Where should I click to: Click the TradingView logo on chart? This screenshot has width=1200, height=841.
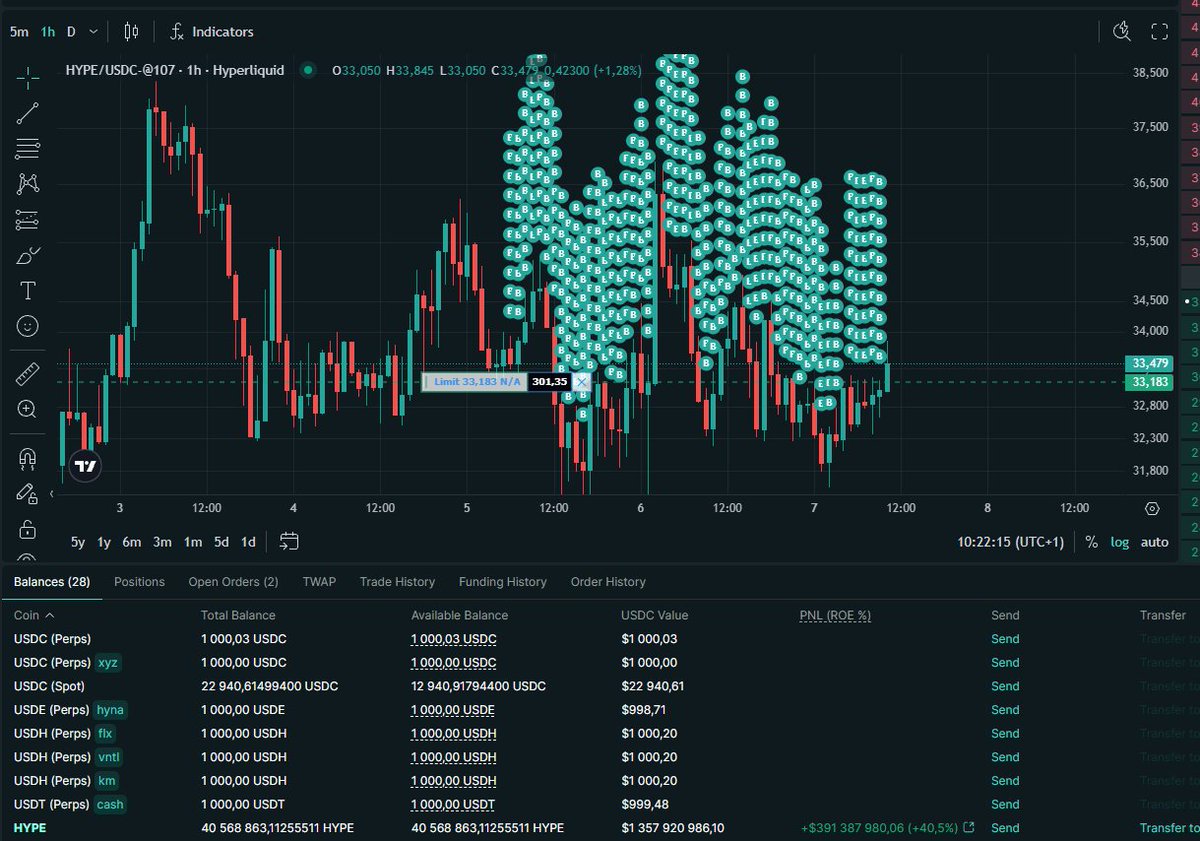point(86,466)
